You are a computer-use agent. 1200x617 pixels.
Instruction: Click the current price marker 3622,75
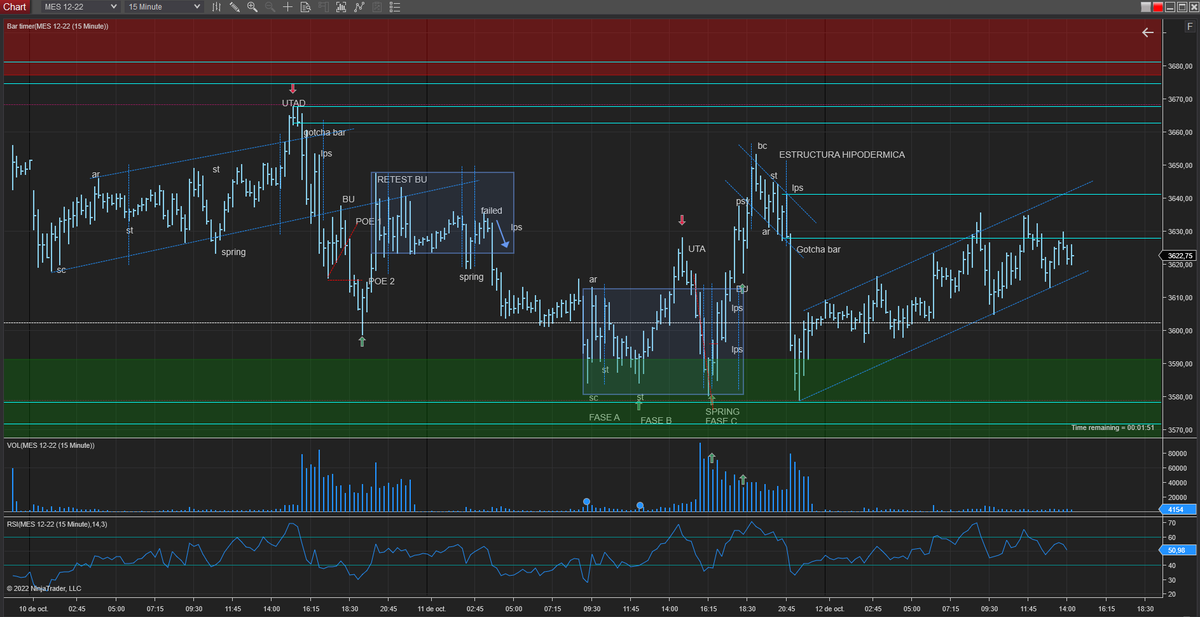1180,256
